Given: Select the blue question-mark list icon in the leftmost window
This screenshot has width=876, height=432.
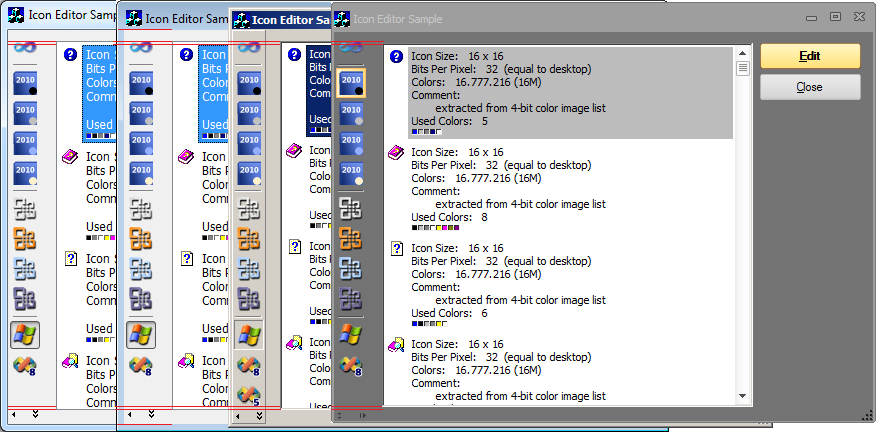Looking at the screenshot, I should [x=70, y=55].
